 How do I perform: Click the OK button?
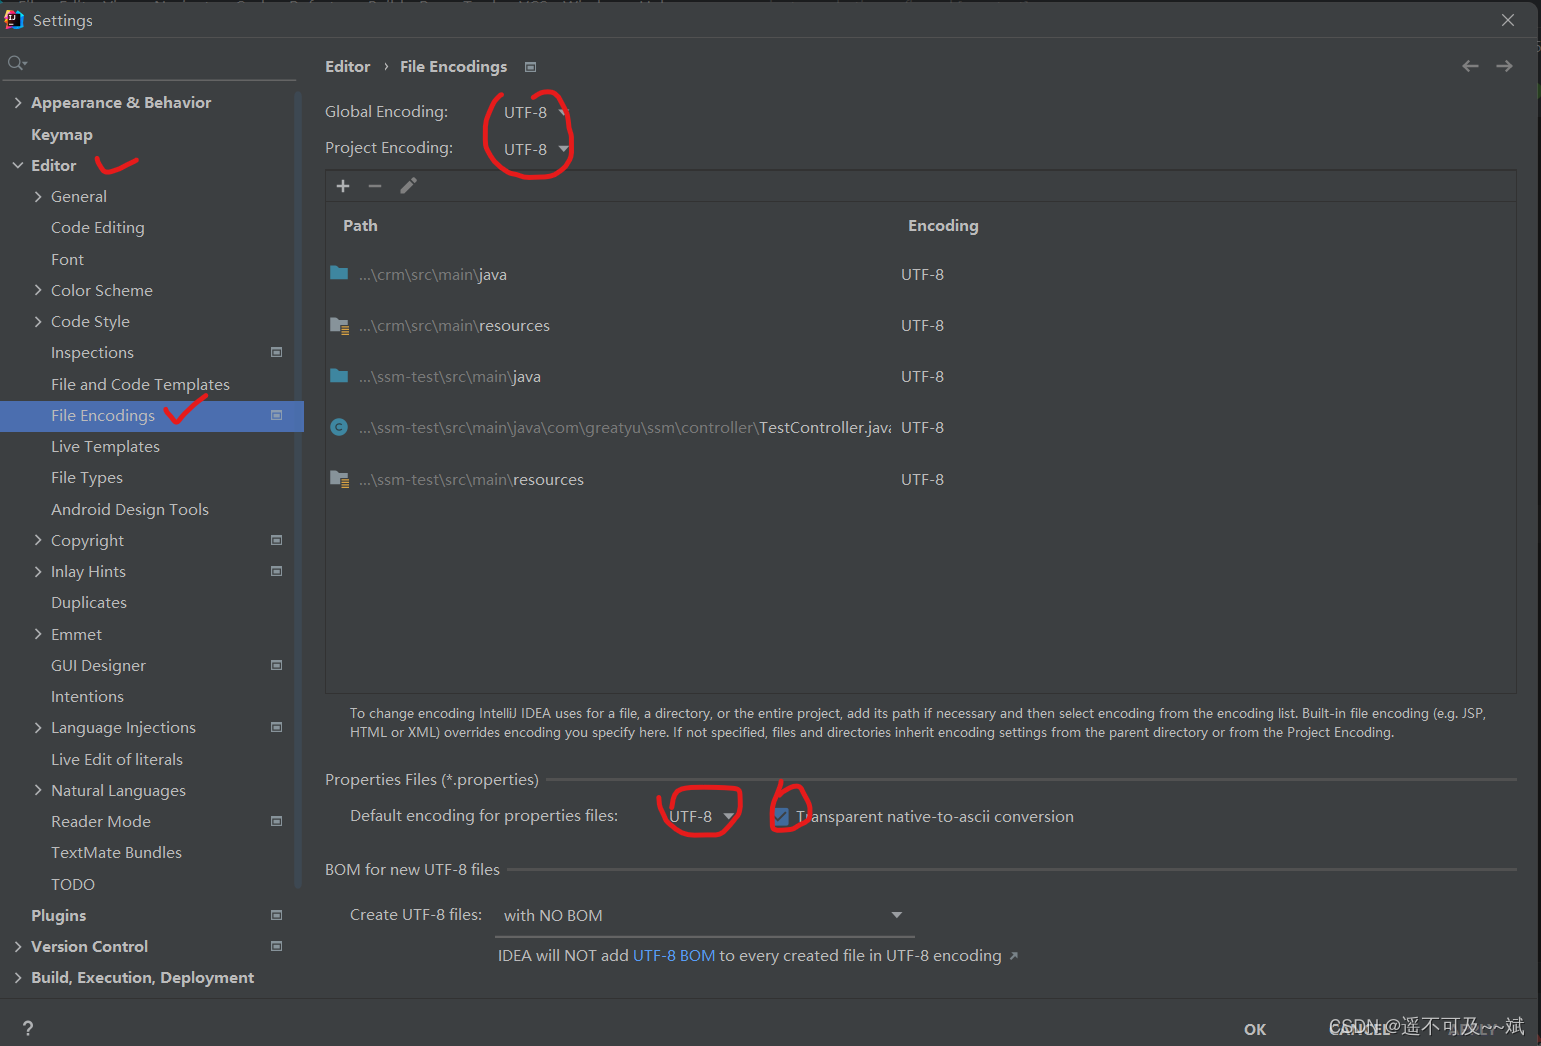[1255, 1029]
